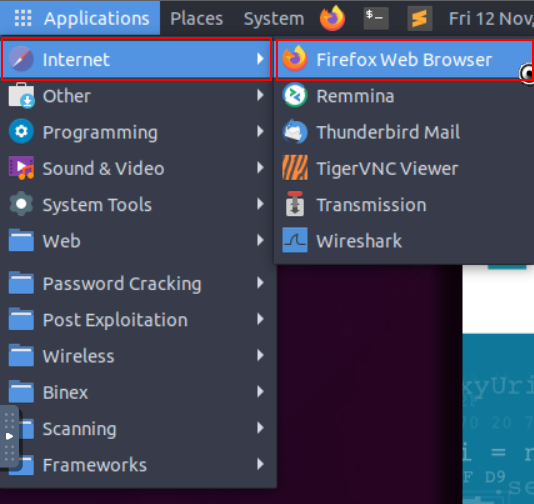
Task: Click the Transmission download icon
Action: click(295, 204)
